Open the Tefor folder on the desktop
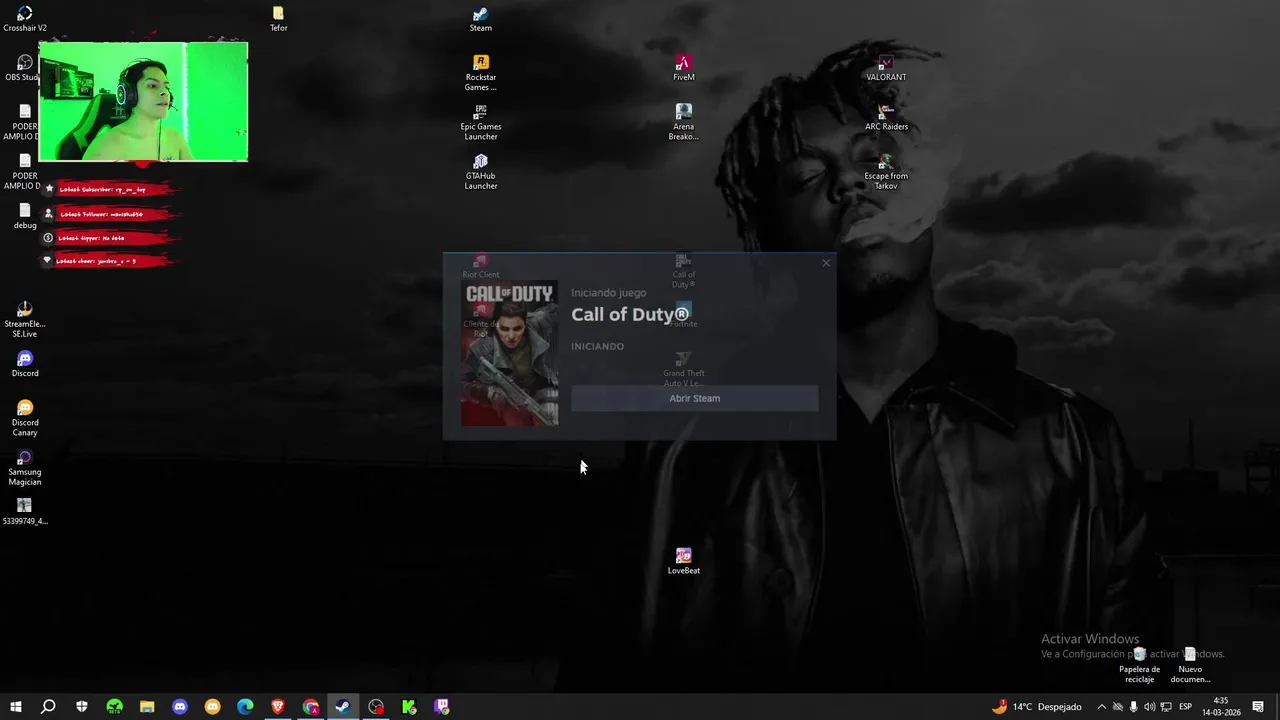 point(278,19)
